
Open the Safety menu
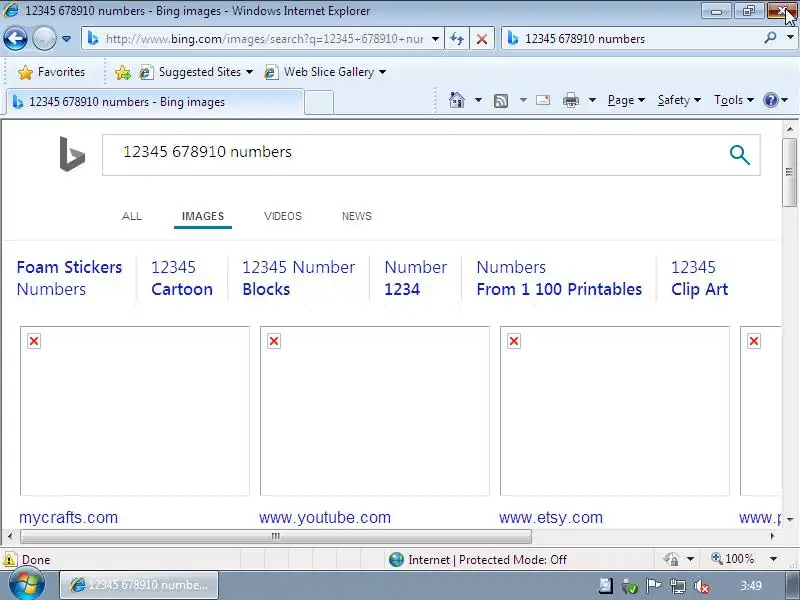click(x=679, y=100)
